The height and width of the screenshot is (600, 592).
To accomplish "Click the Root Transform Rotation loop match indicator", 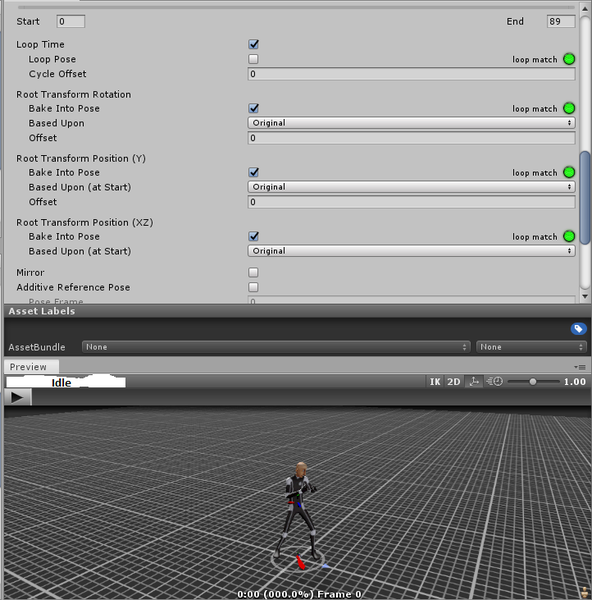I will click(x=569, y=109).
